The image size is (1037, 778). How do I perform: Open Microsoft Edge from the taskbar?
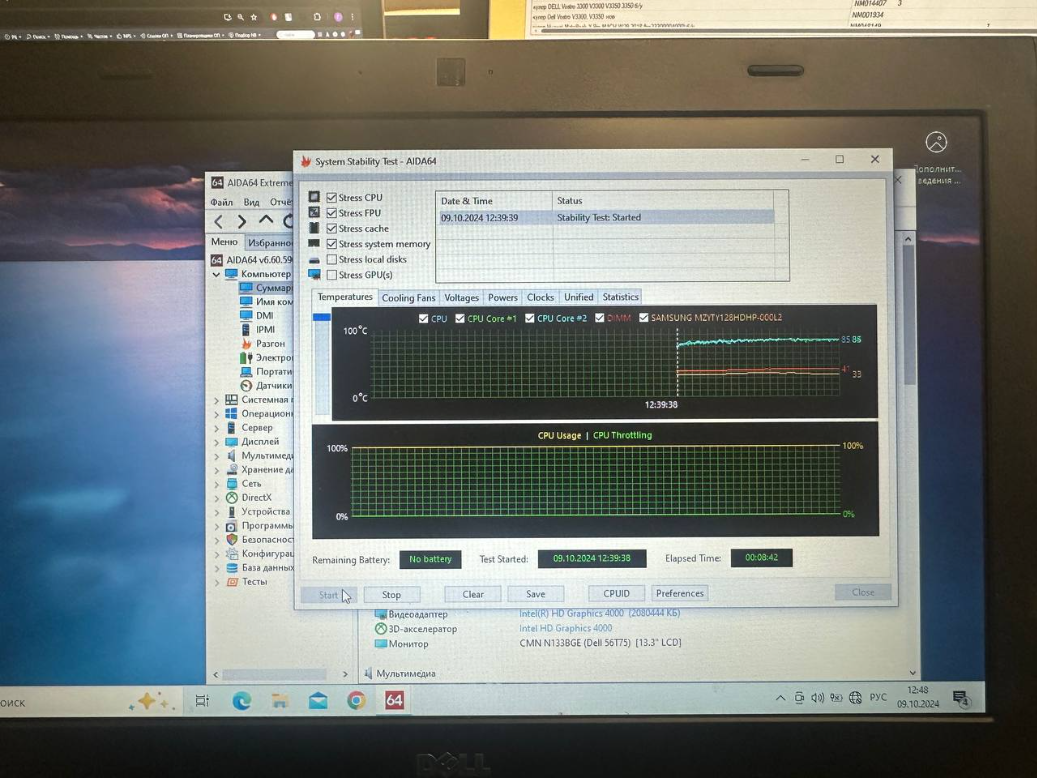[x=241, y=701]
